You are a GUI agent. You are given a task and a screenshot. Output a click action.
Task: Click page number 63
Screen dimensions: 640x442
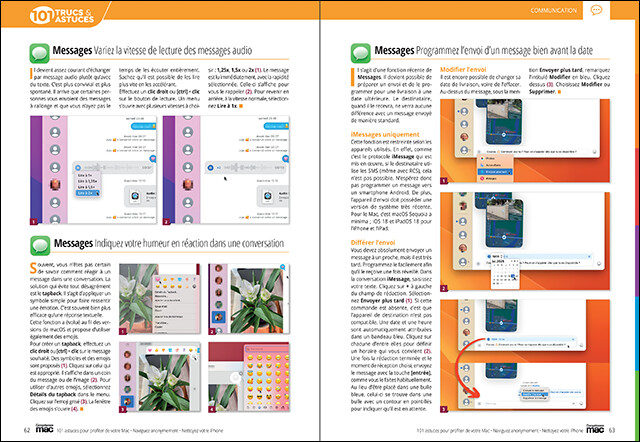tap(612, 430)
